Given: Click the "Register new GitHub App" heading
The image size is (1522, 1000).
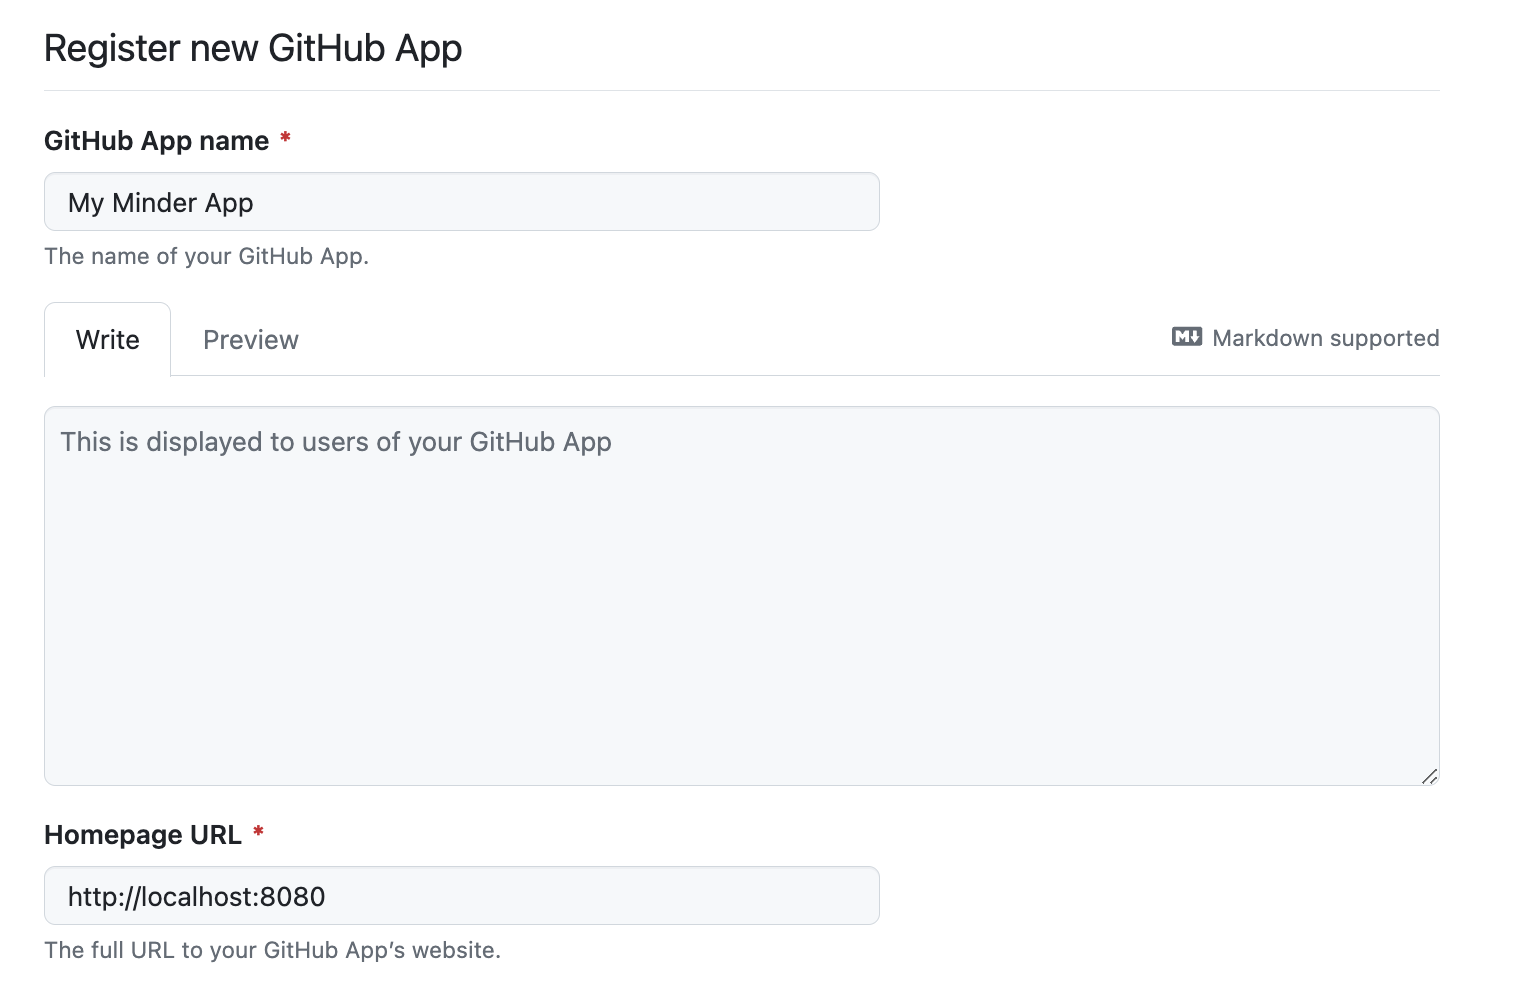Looking at the screenshot, I should click(x=253, y=48).
